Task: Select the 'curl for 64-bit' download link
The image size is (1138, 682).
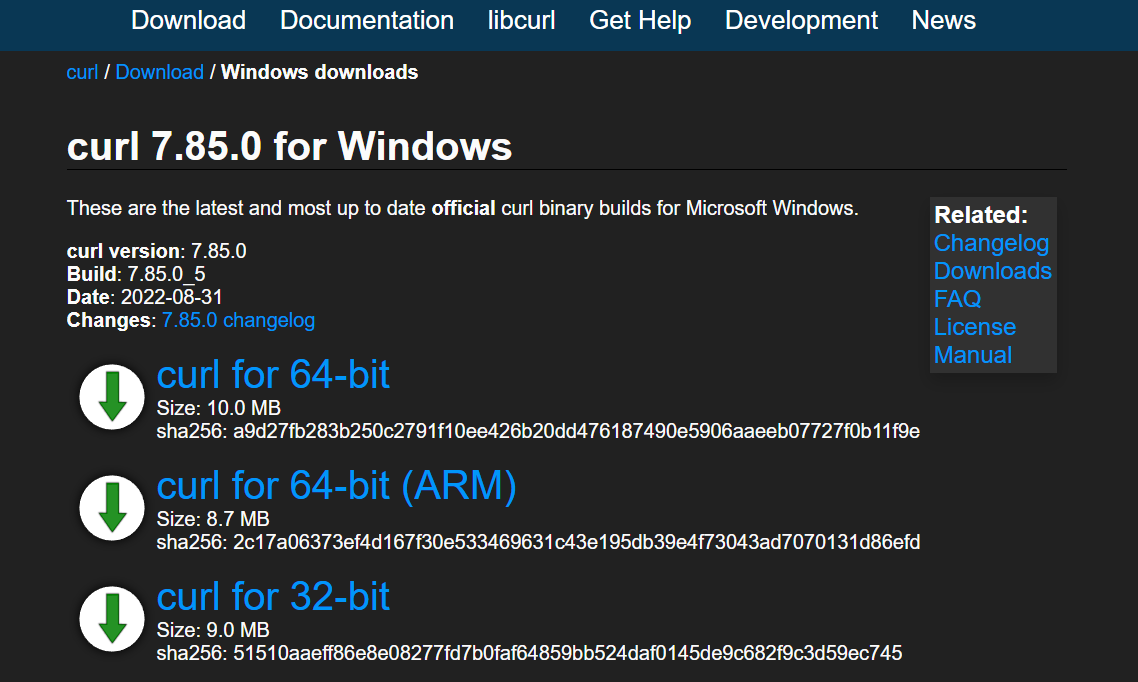Action: 273,374
